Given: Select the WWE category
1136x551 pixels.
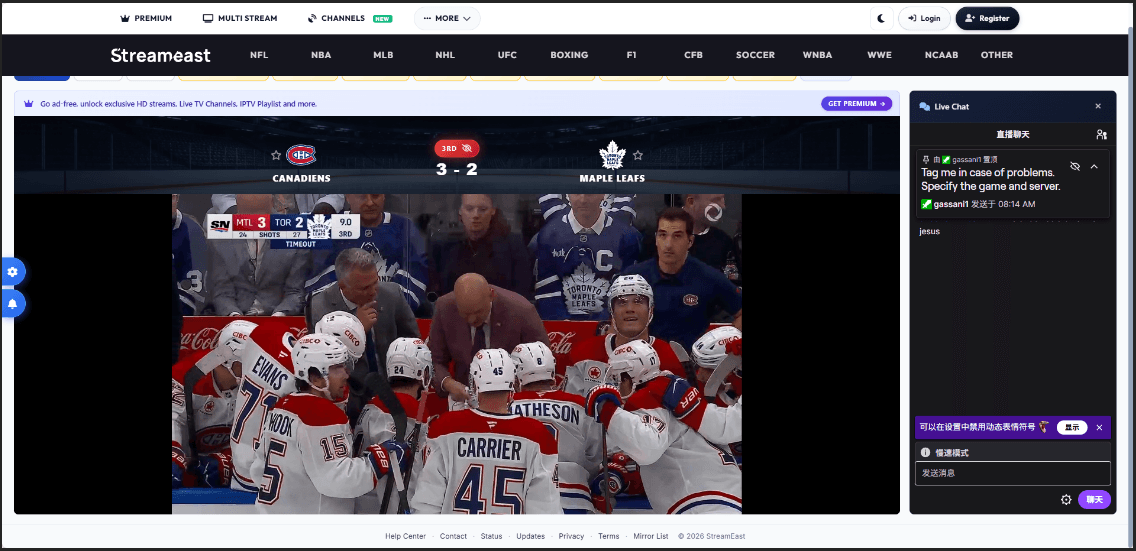Looking at the screenshot, I should [880, 55].
